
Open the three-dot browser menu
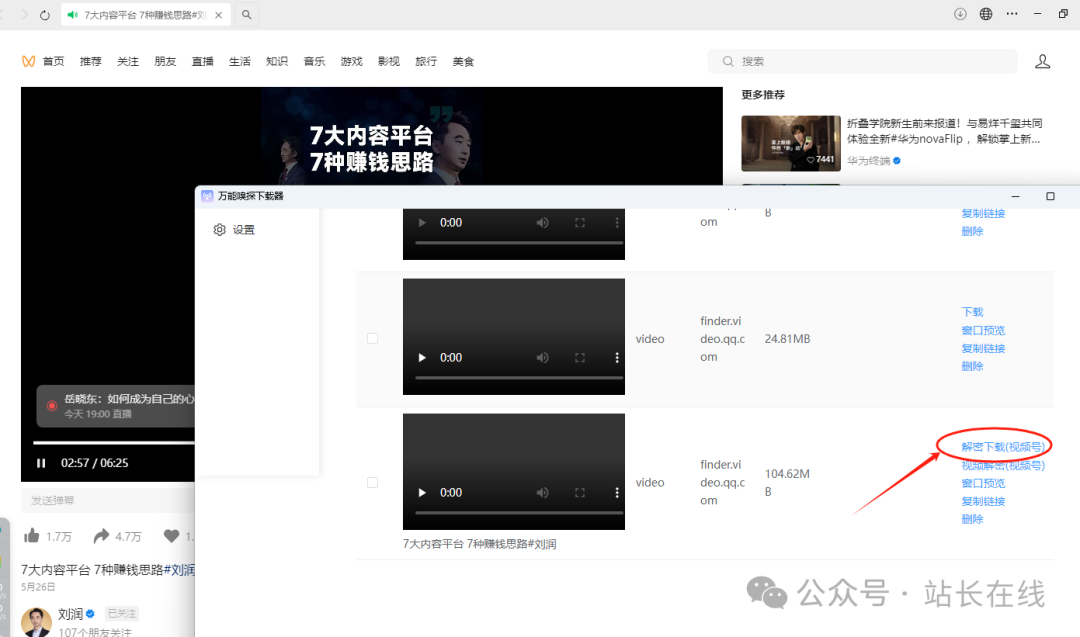point(1012,14)
